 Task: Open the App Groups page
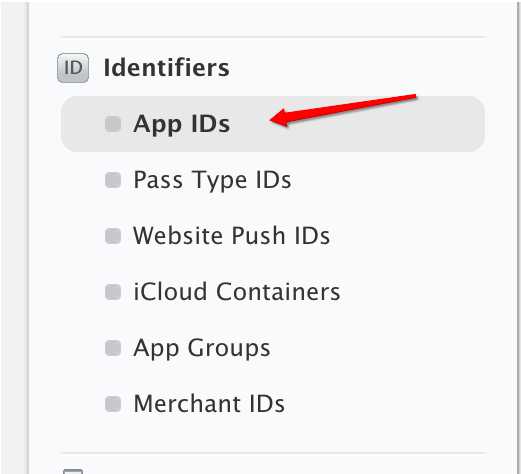point(202,348)
